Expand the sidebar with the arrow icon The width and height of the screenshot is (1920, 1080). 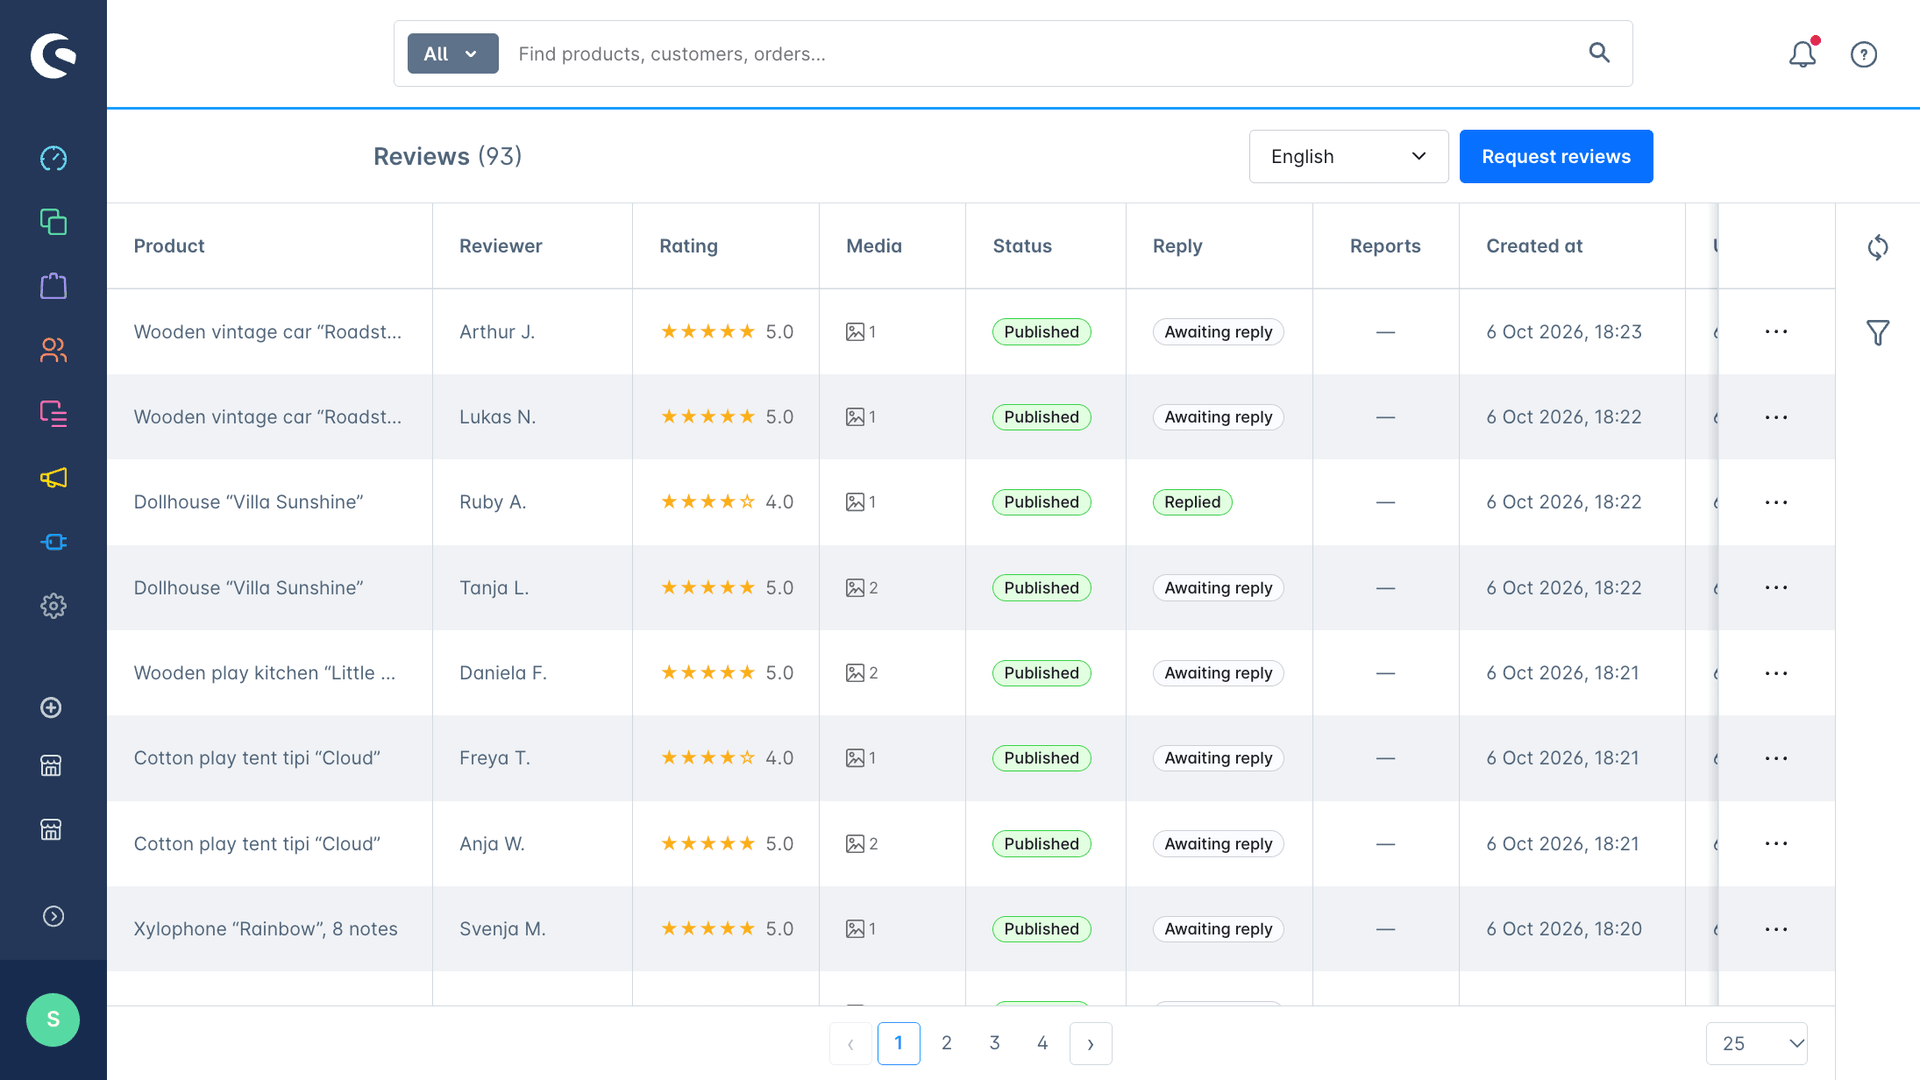(53, 917)
